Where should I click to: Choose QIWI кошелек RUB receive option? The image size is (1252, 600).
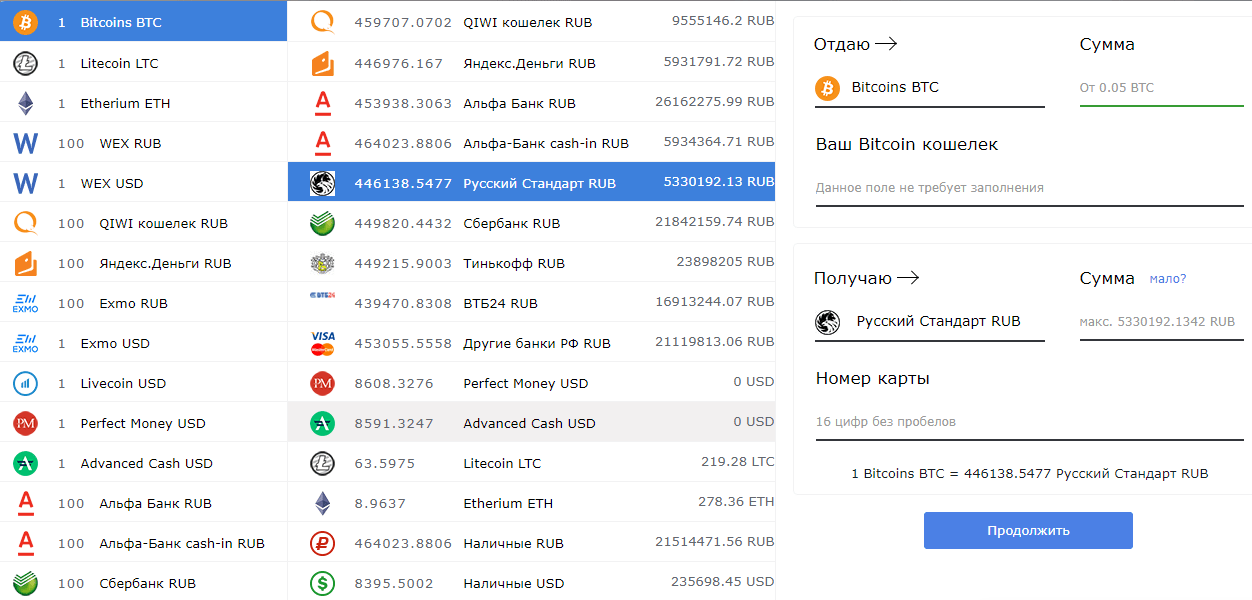coord(531,22)
